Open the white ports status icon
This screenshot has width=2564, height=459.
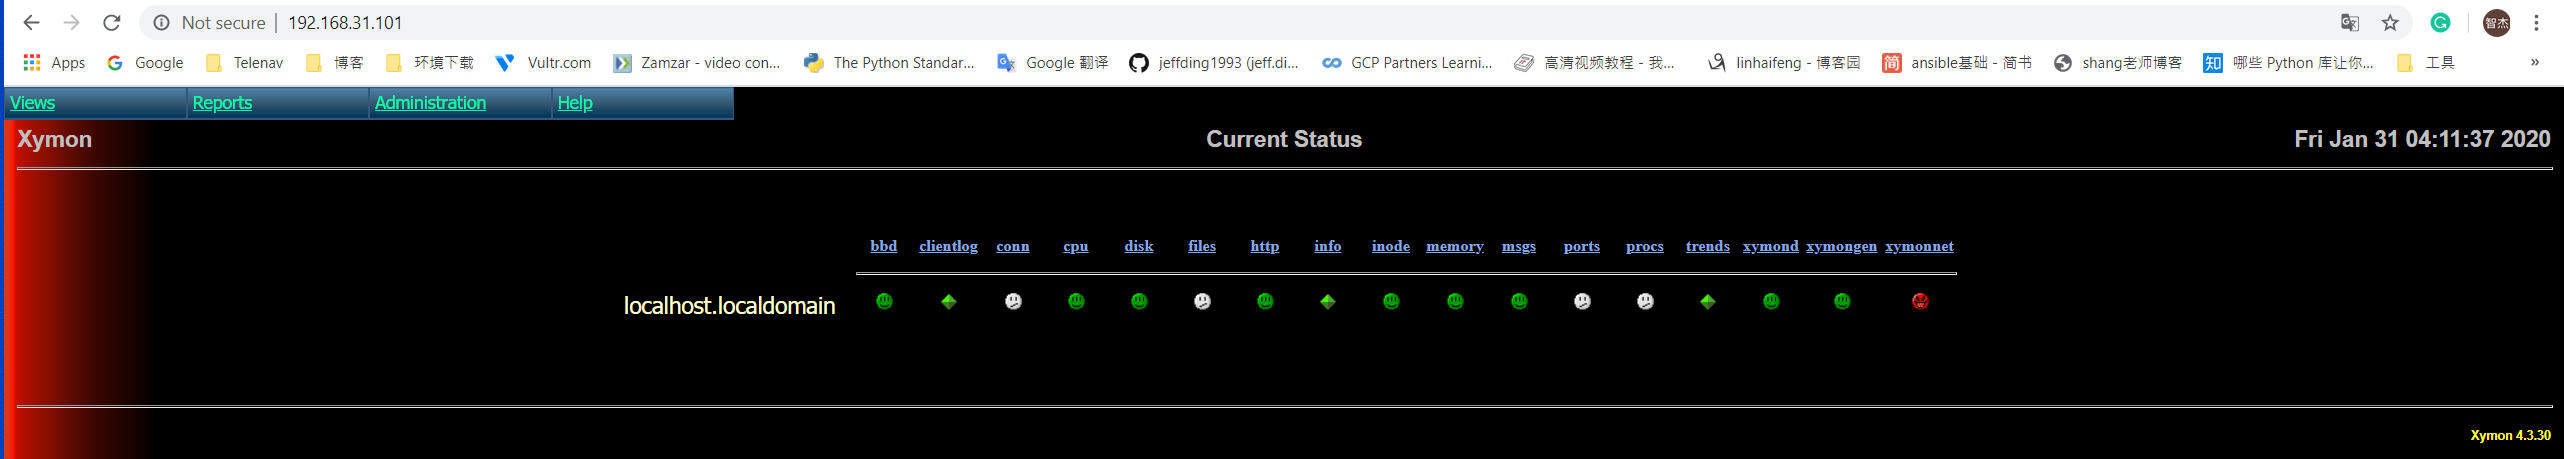pyautogui.click(x=1582, y=301)
